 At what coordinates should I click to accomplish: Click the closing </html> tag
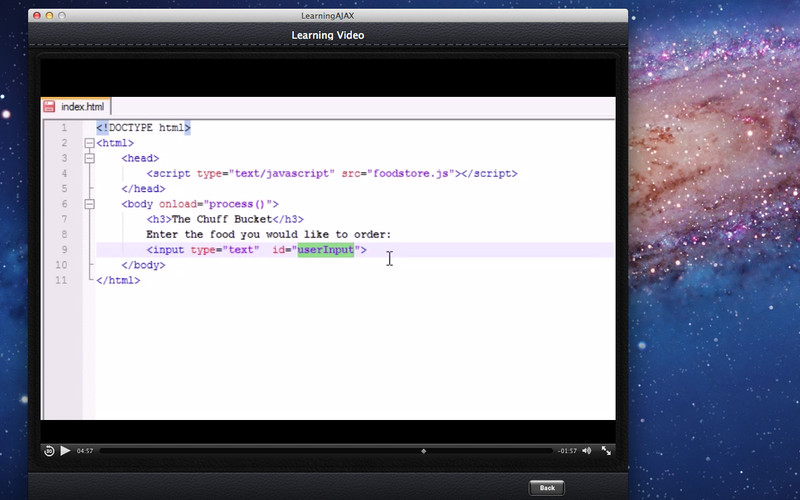click(118, 280)
